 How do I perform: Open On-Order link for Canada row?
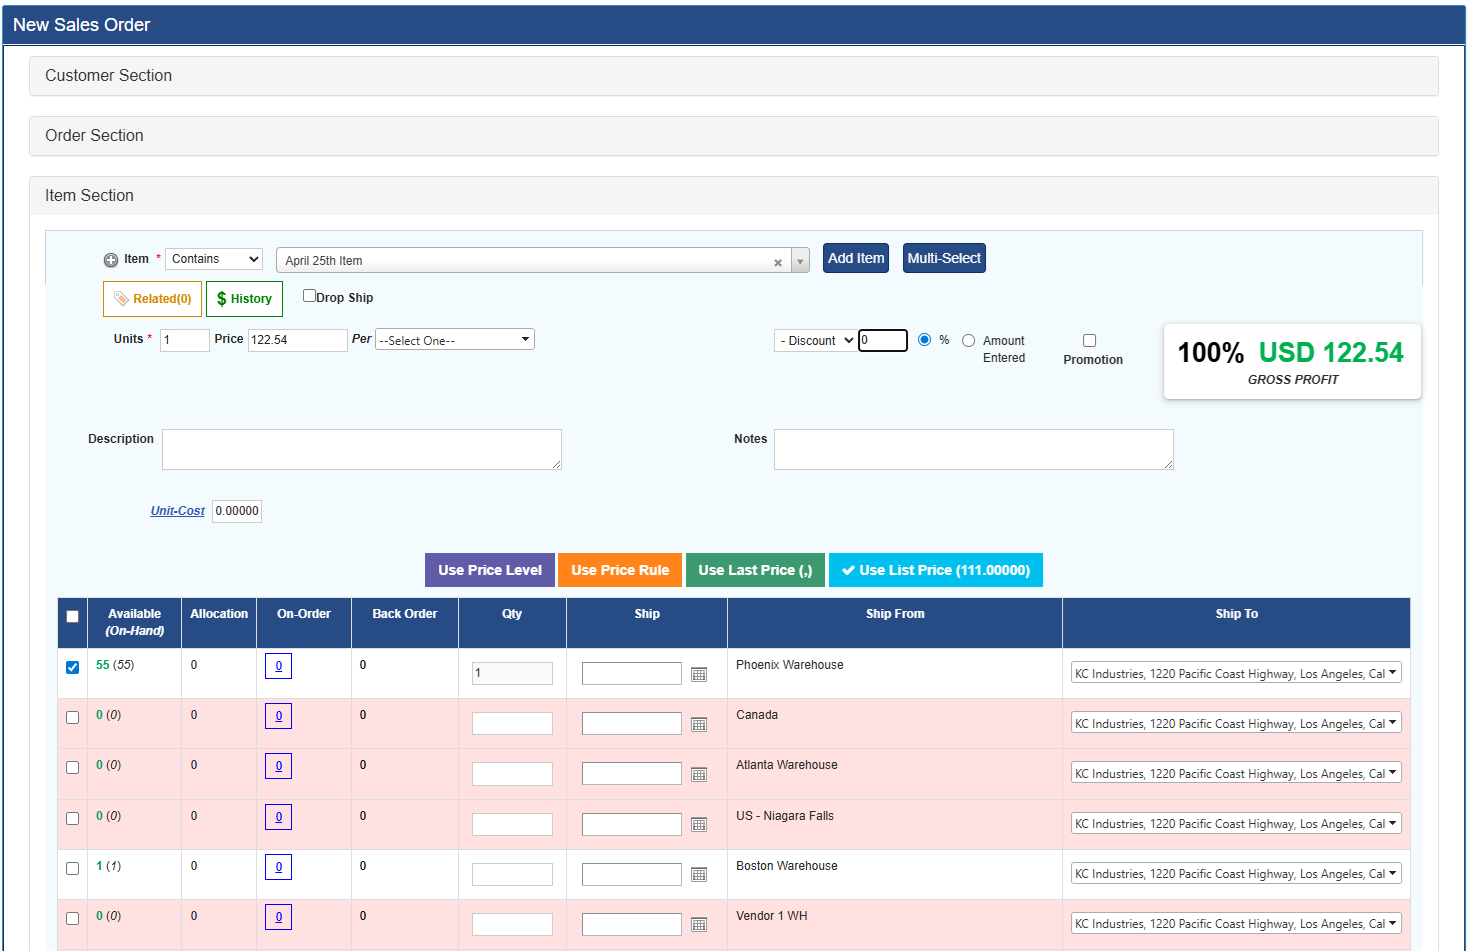coord(278,716)
